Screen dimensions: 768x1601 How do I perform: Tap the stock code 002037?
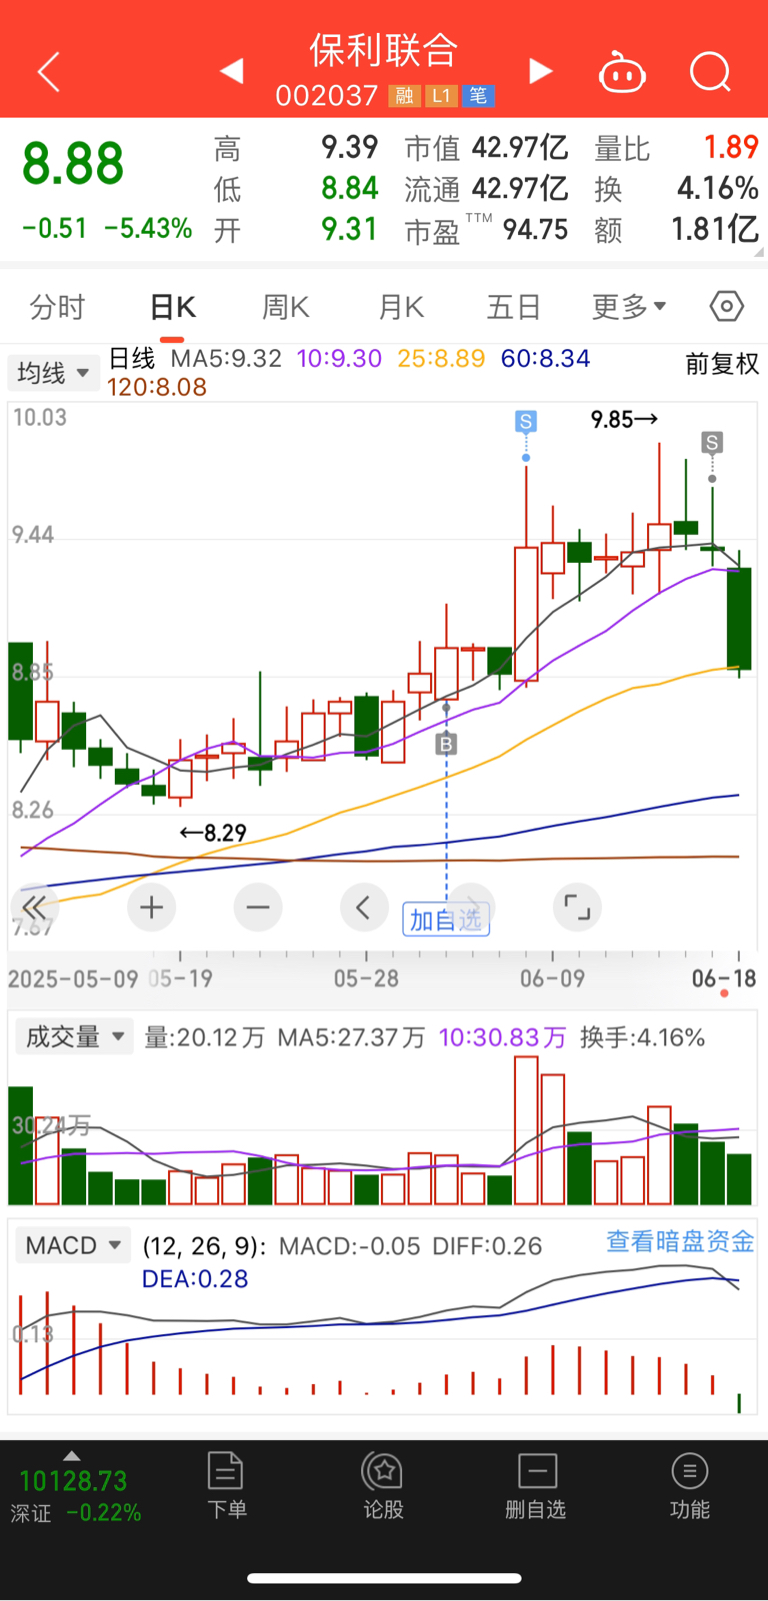pos(327,96)
